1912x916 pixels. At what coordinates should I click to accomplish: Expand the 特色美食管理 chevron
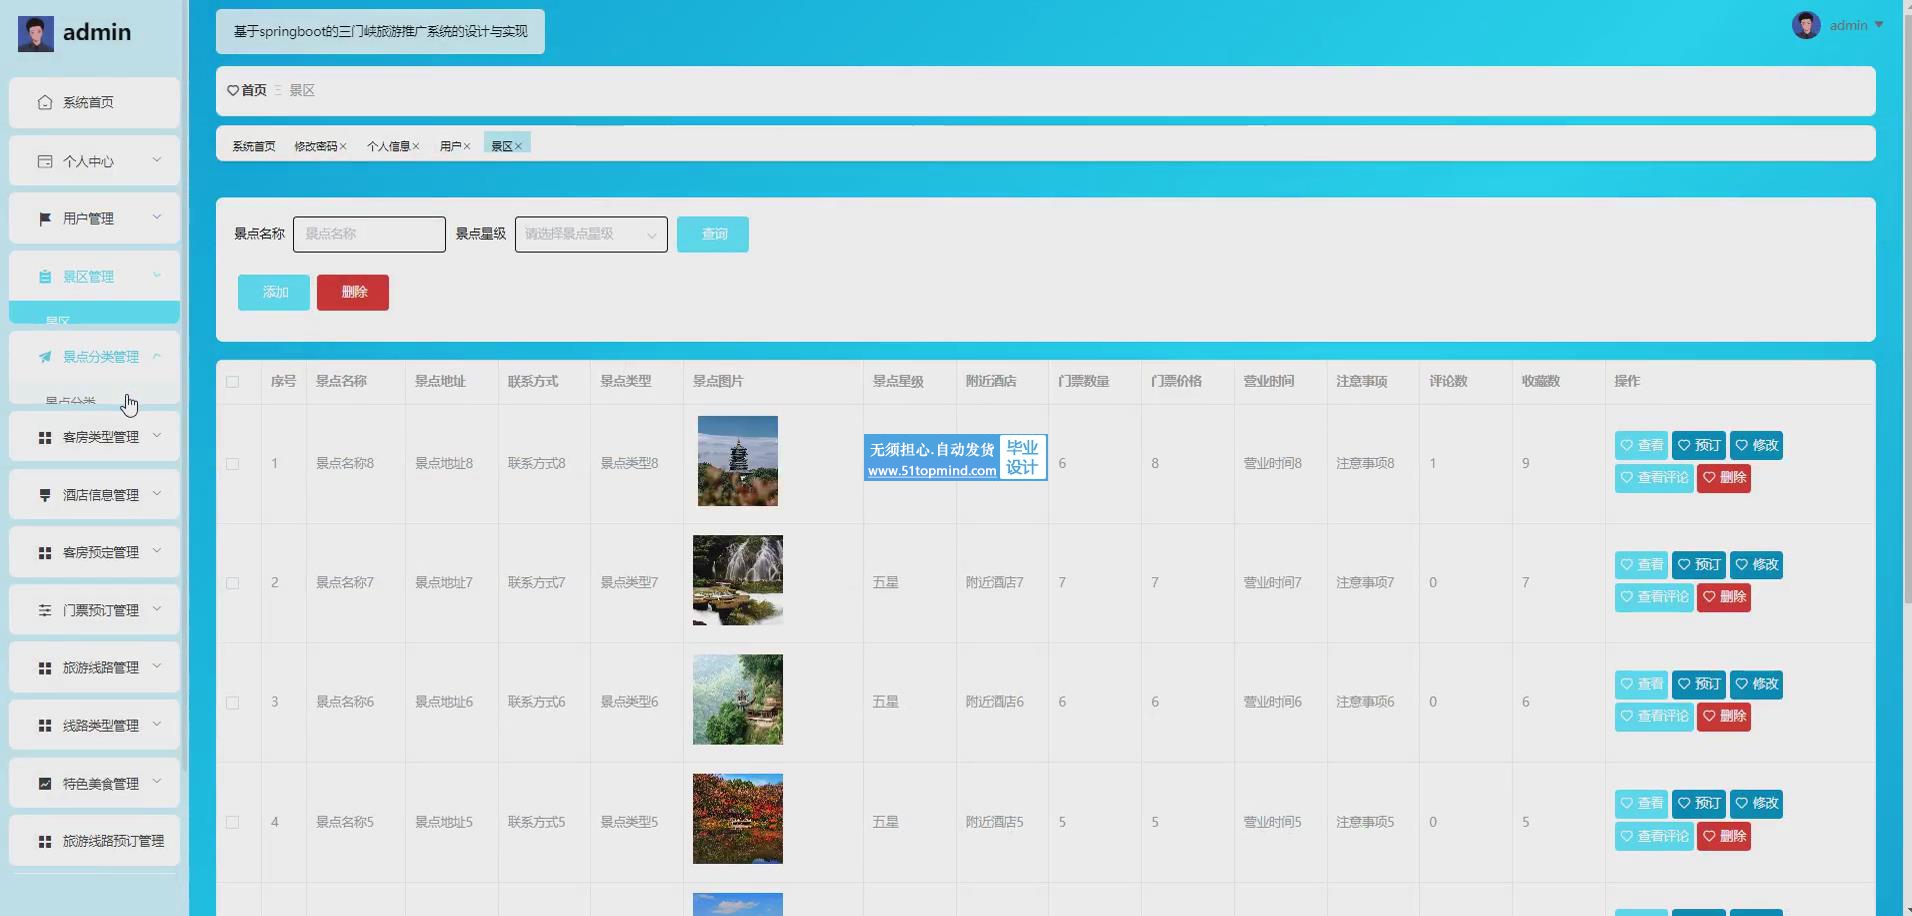(157, 782)
